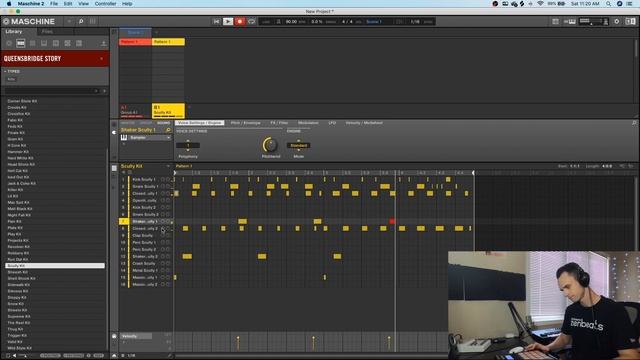Screen dimensions: 640x360
Task: Open the File menu
Action: click(54, 4)
